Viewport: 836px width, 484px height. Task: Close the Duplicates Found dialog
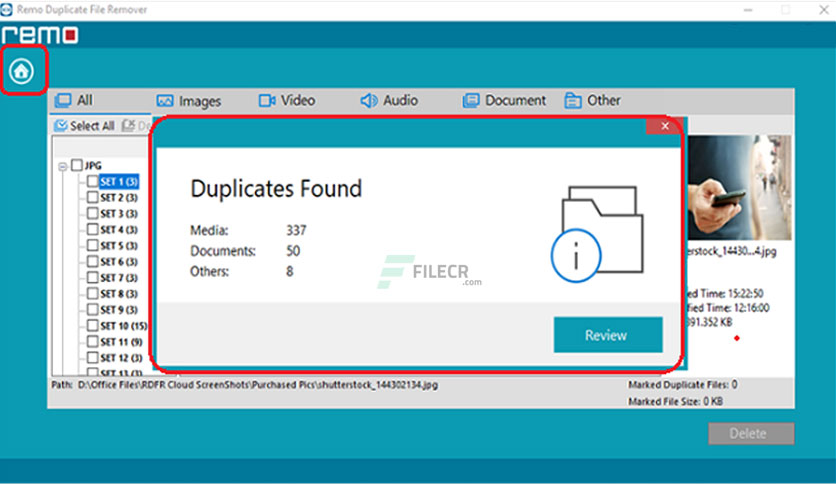(x=664, y=126)
